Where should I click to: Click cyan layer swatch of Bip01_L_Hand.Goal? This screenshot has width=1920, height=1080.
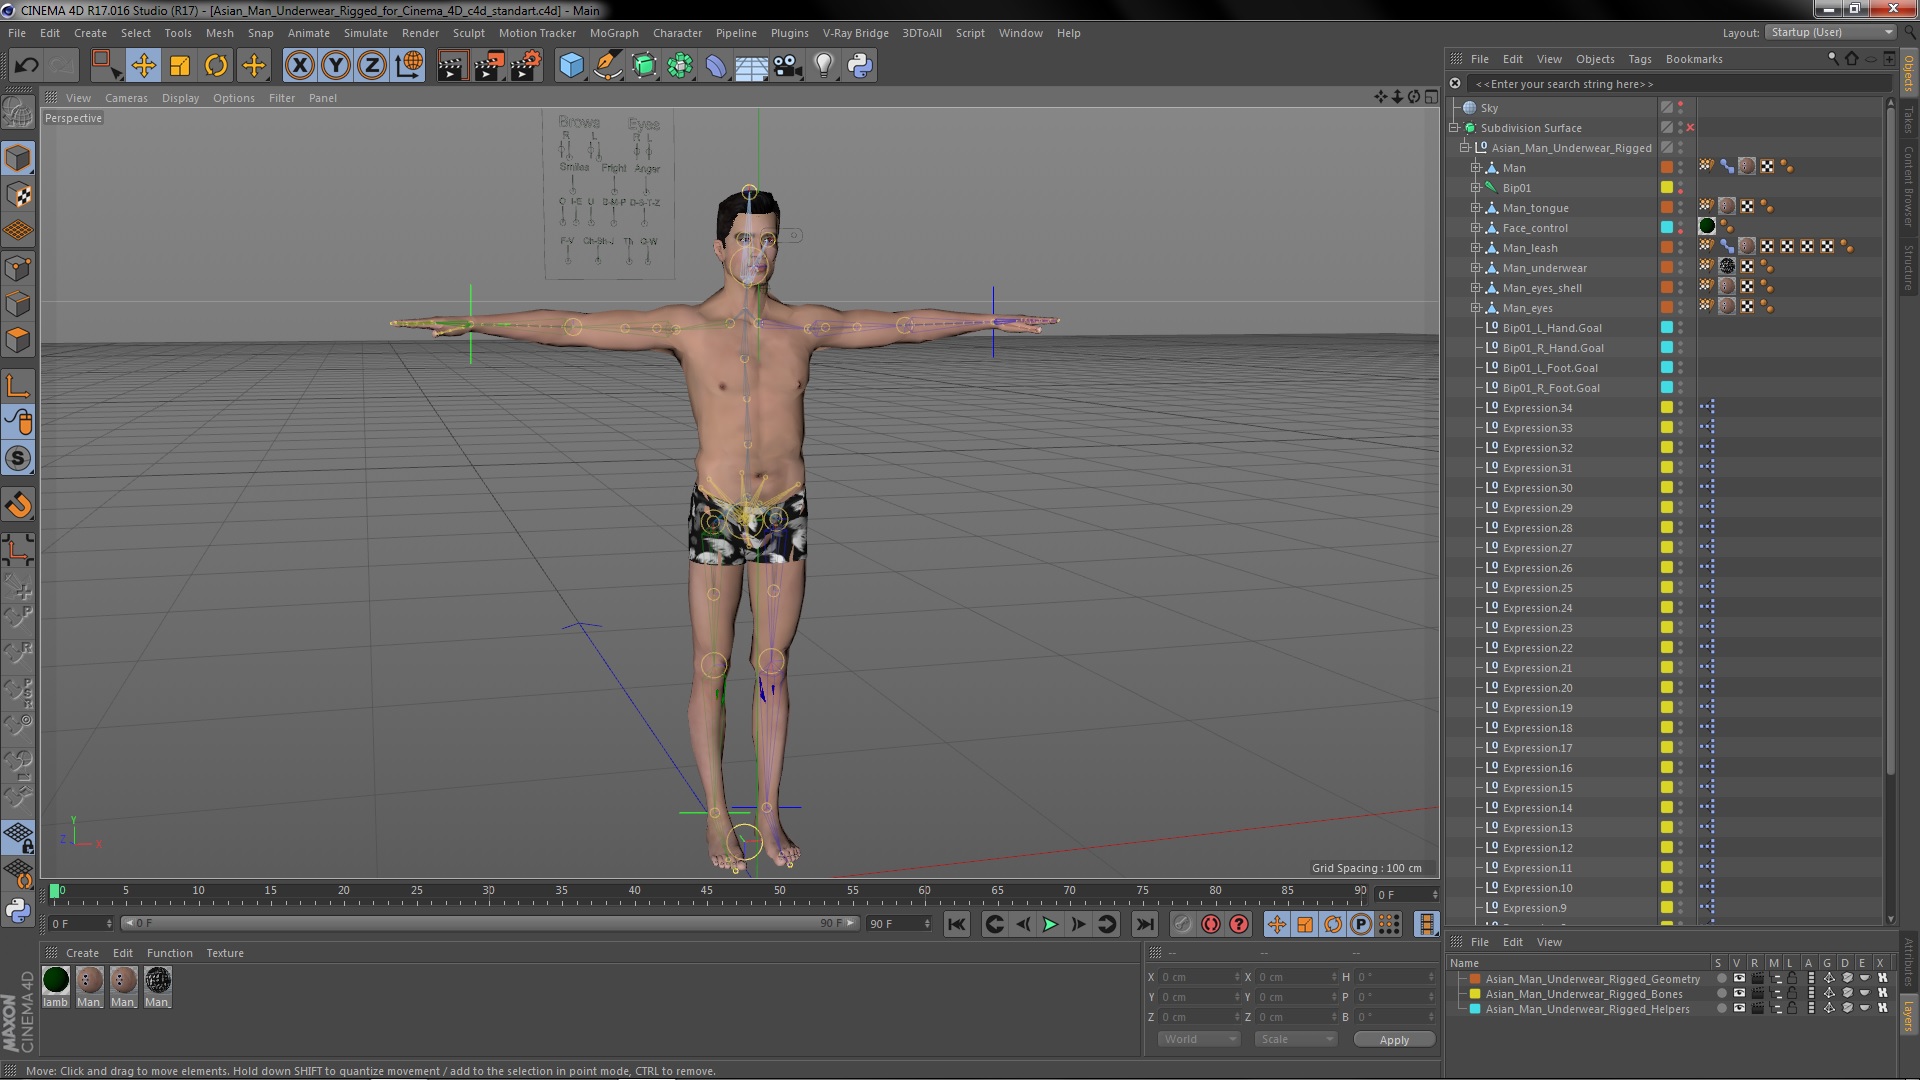pos(1667,328)
